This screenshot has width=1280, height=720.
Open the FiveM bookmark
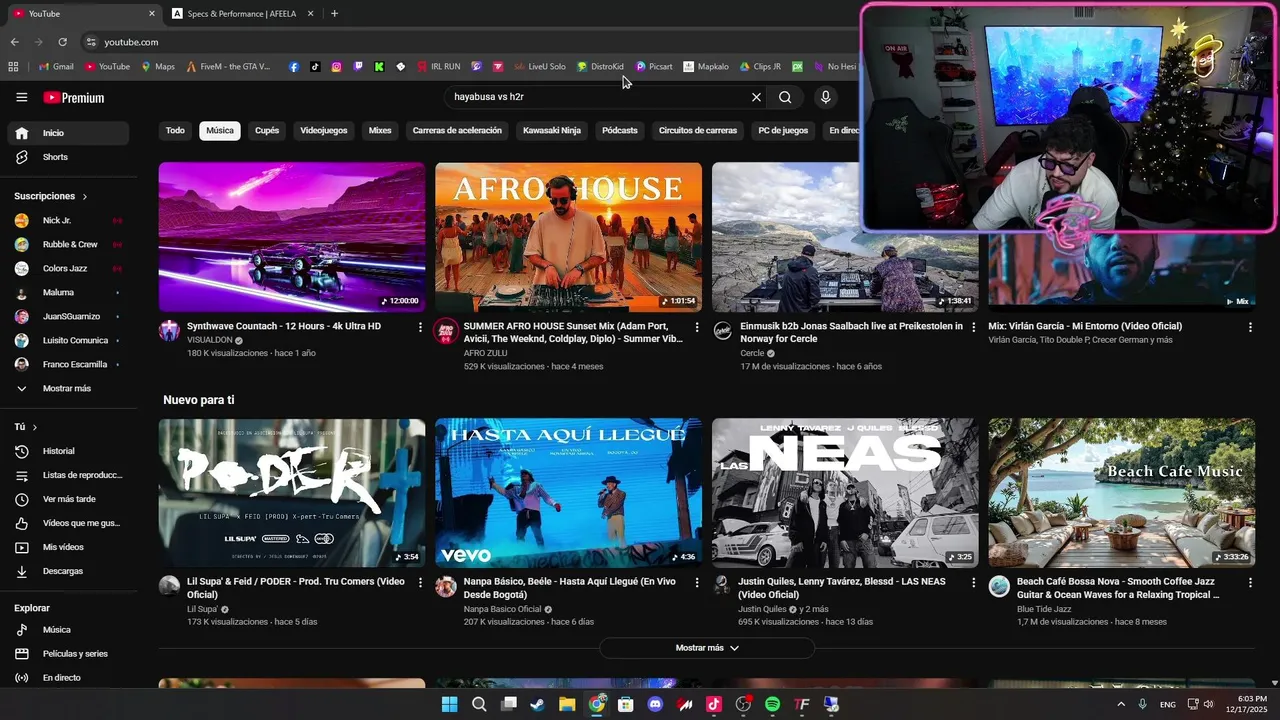(228, 67)
